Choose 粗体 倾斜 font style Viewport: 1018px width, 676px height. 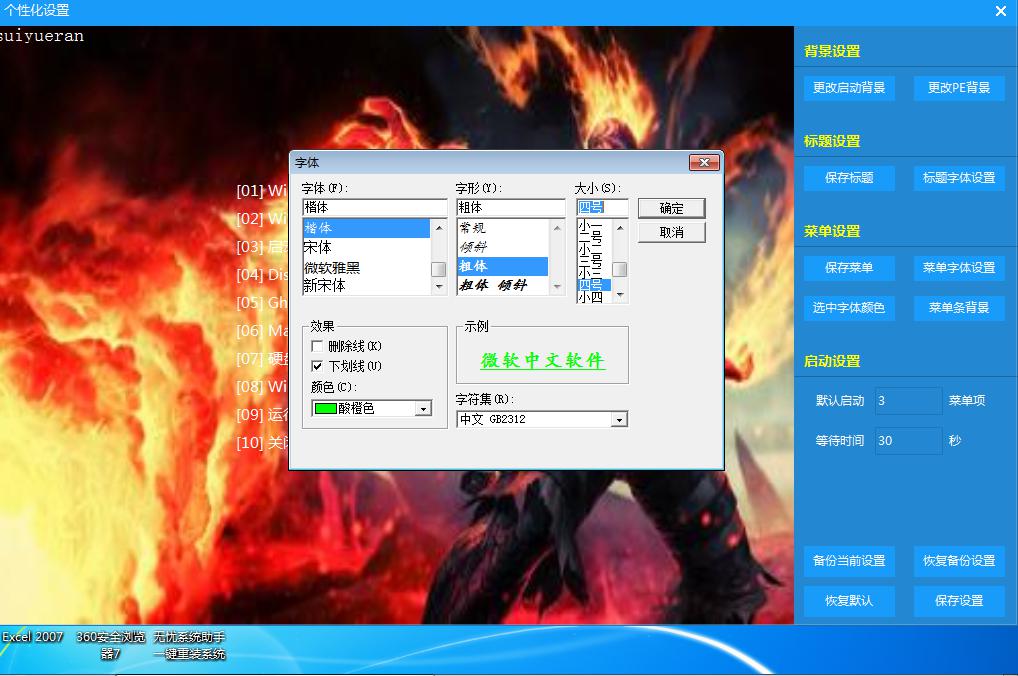(503, 285)
